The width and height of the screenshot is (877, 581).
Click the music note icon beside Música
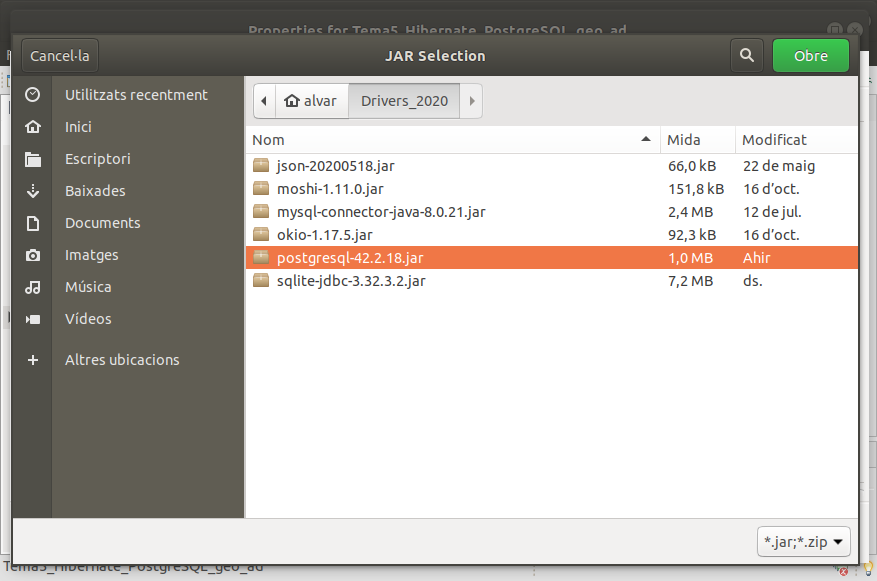click(32, 287)
